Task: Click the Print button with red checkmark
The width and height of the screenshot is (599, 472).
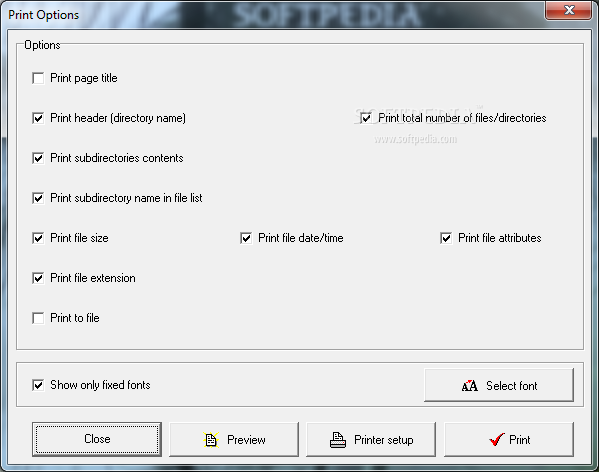Action: point(509,440)
